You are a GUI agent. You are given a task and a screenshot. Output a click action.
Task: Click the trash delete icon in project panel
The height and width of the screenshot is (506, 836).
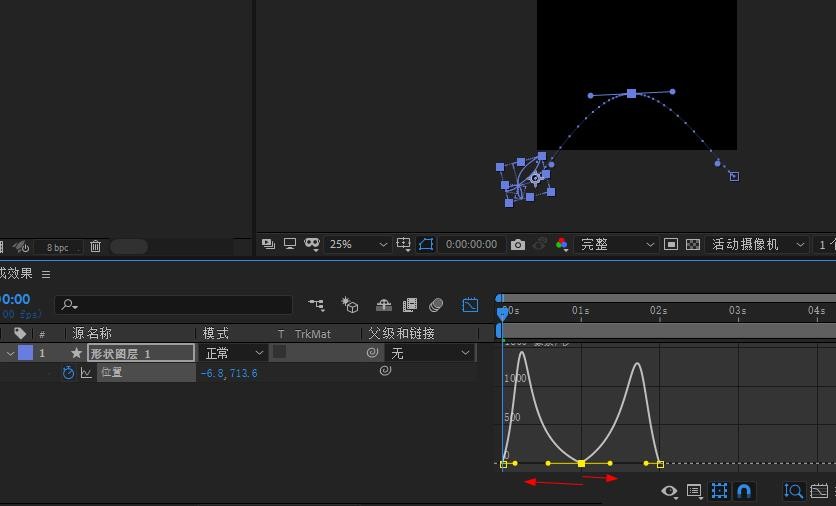95,246
